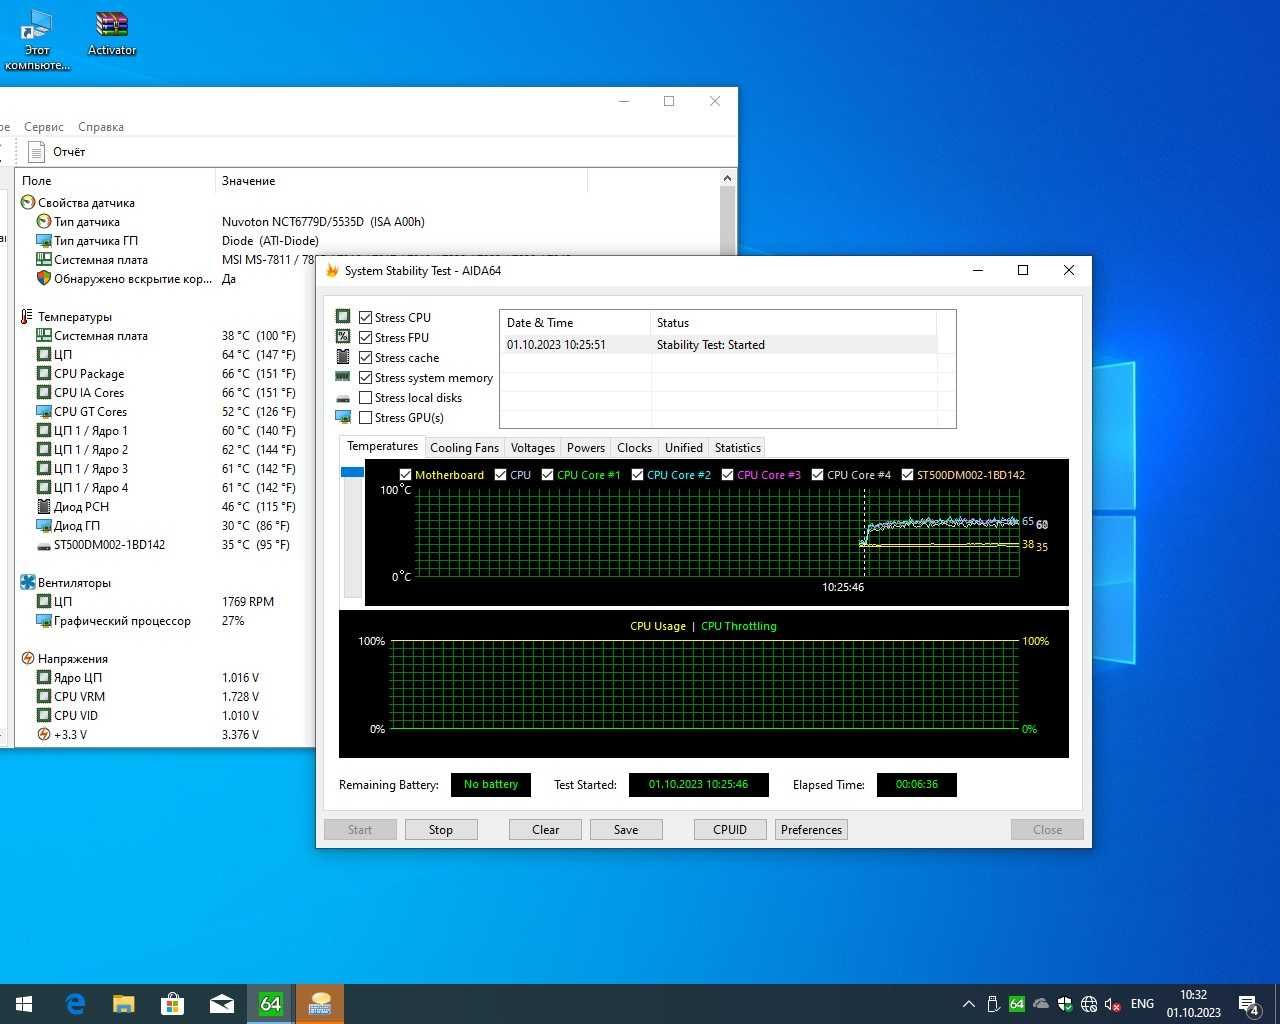The height and width of the screenshot is (1024, 1280).
Task: Click the Stress system memory RAM icon
Action: coord(343,377)
